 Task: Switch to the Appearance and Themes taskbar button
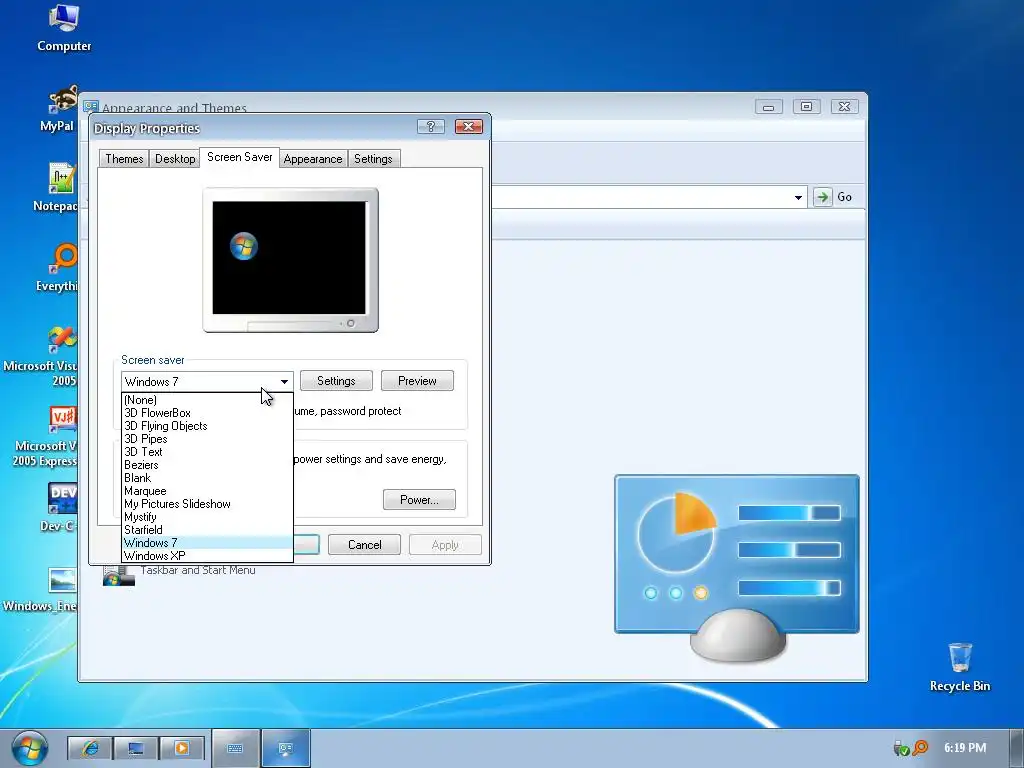(x=285, y=748)
